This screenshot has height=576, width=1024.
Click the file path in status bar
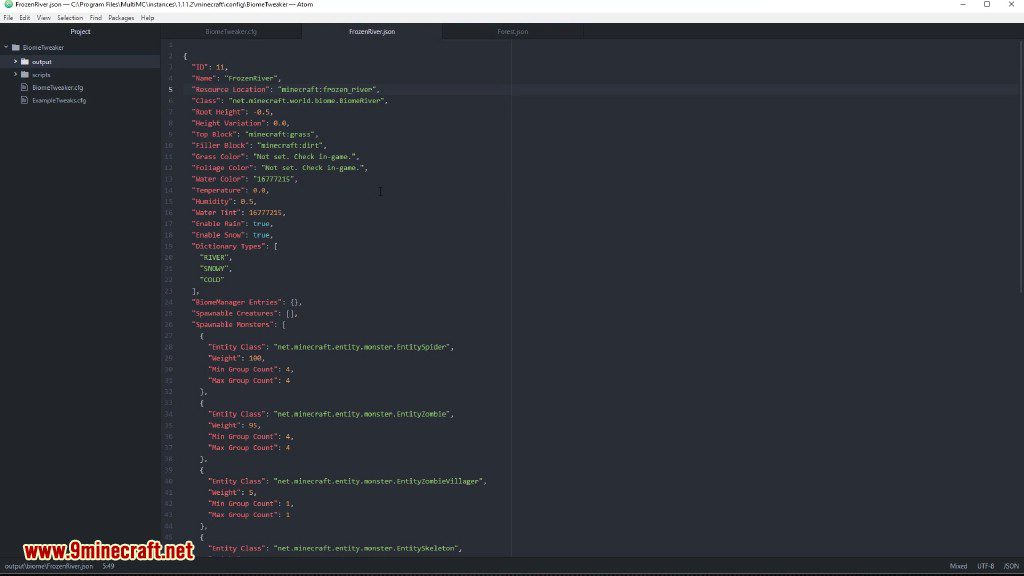pyautogui.click(x=49, y=566)
